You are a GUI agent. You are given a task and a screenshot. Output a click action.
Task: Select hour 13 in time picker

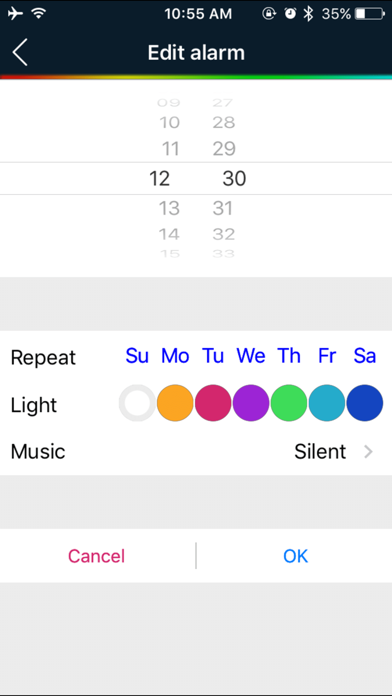[169, 208]
